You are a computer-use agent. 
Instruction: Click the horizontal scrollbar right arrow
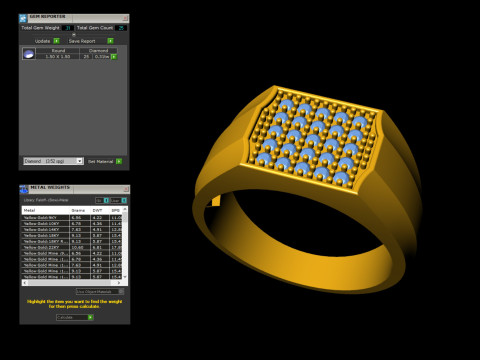119,283
